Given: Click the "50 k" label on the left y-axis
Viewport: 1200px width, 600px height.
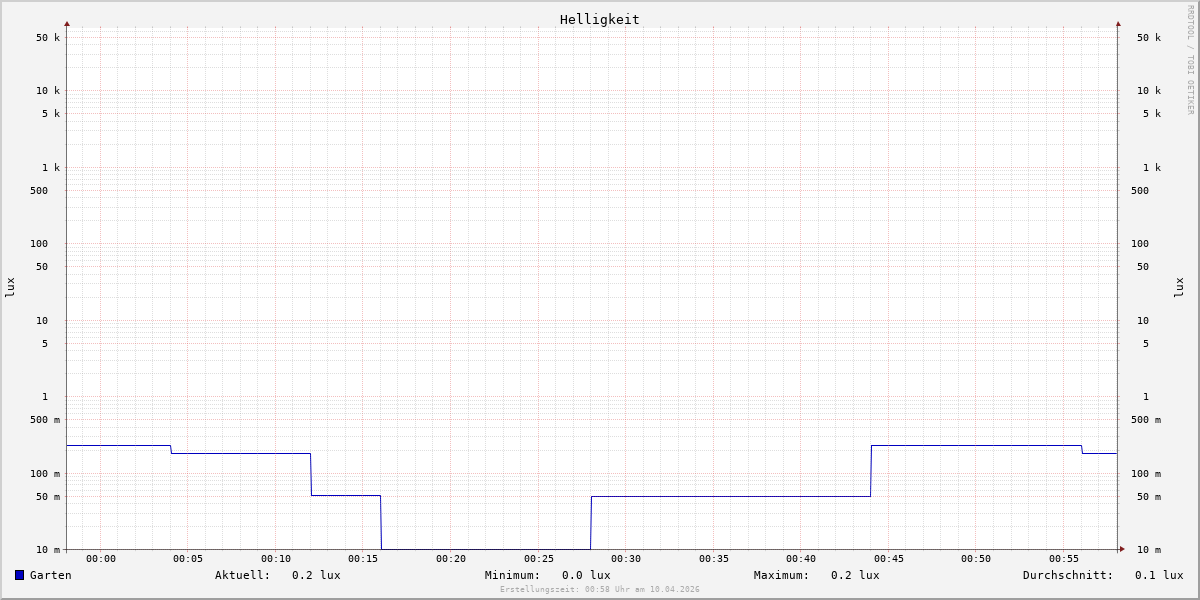Looking at the screenshot, I should point(48,38).
